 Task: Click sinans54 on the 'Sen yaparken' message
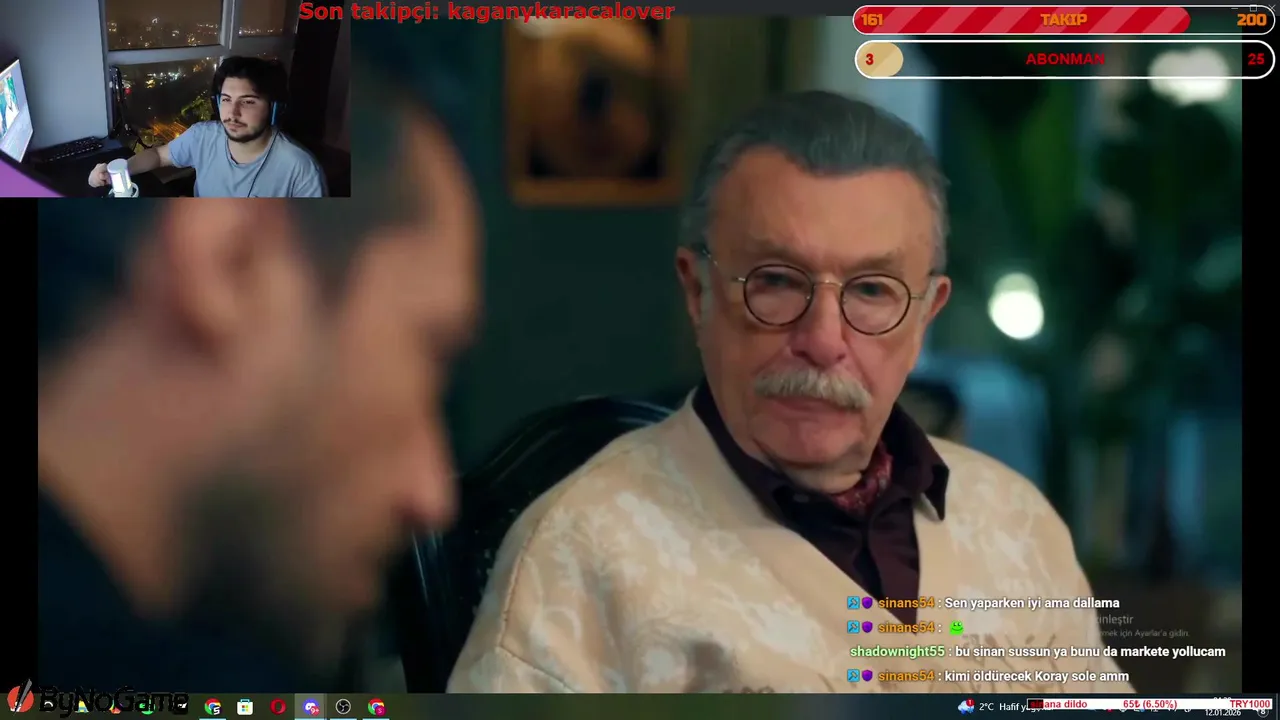906,603
